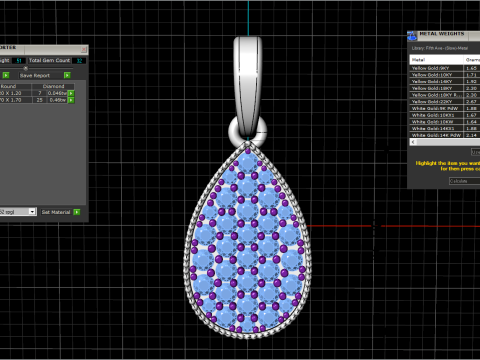This screenshot has height=360, width=480.
Task: Click the green arrow left of Save Report
Action: 6,75
